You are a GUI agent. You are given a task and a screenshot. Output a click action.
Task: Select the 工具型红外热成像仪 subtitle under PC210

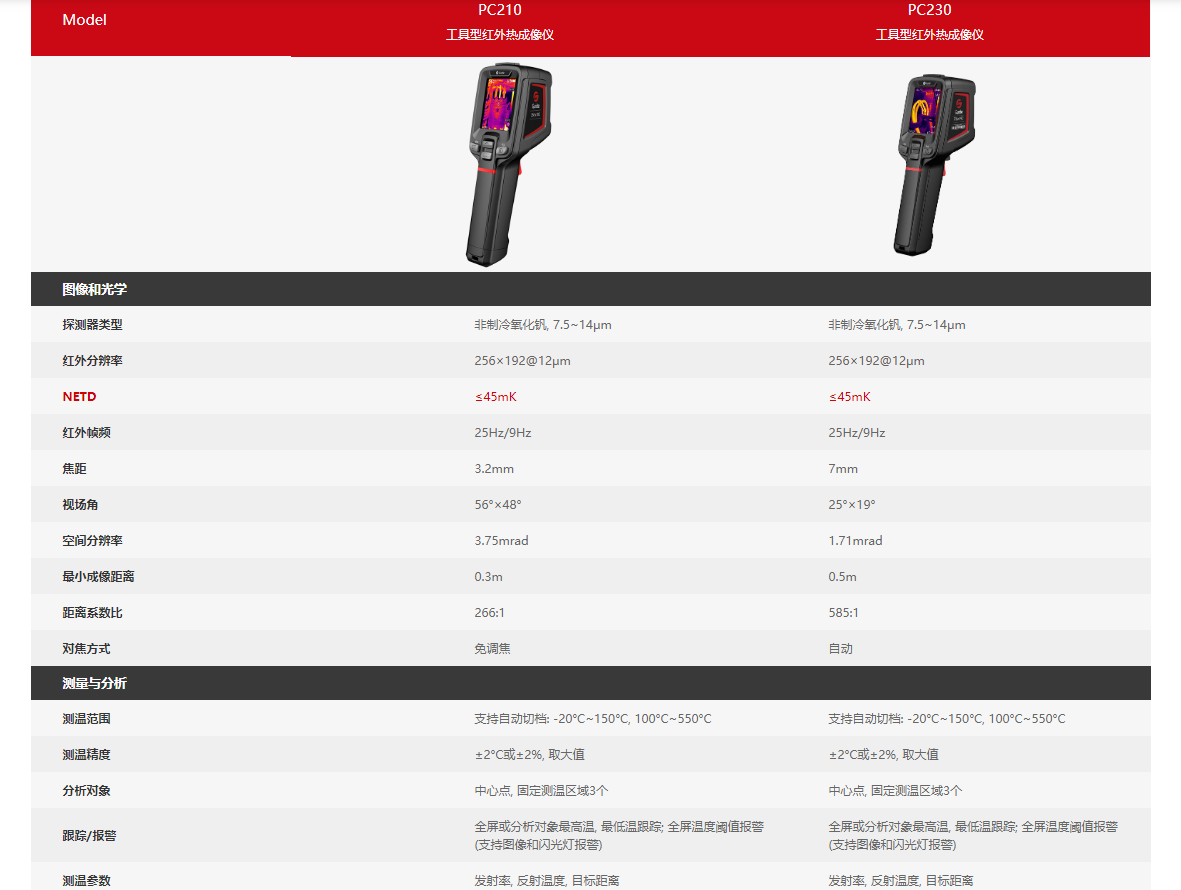coord(499,35)
